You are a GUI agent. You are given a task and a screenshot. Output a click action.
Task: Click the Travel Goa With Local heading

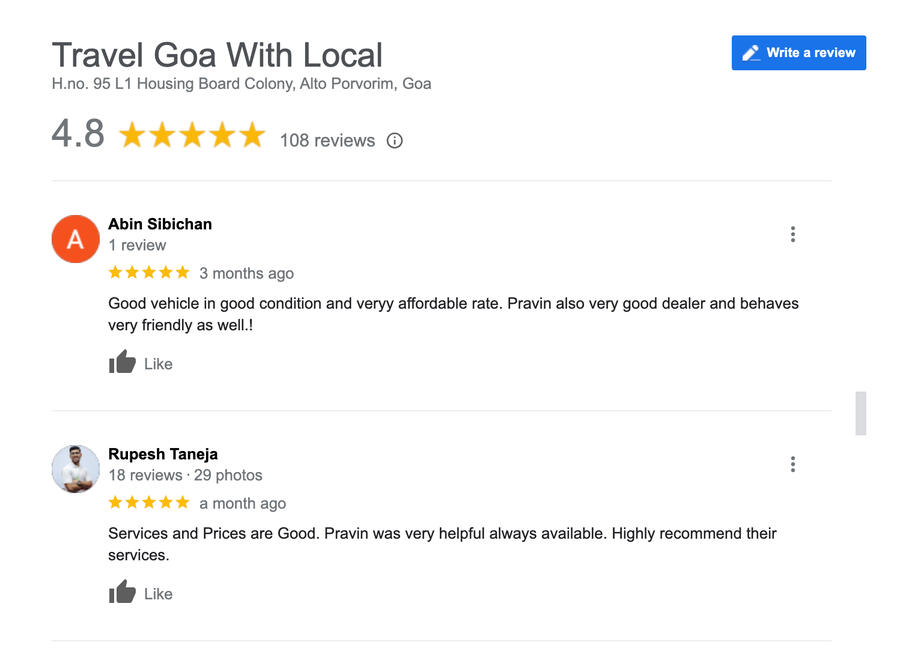point(217,55)
